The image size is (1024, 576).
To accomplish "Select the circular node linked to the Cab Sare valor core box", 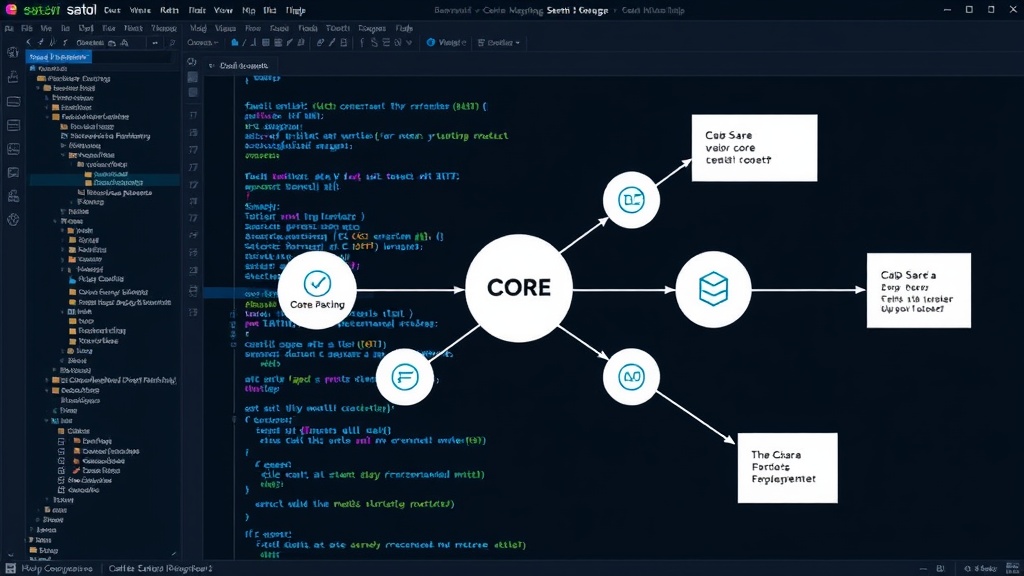I will click(x=631, y=200).
